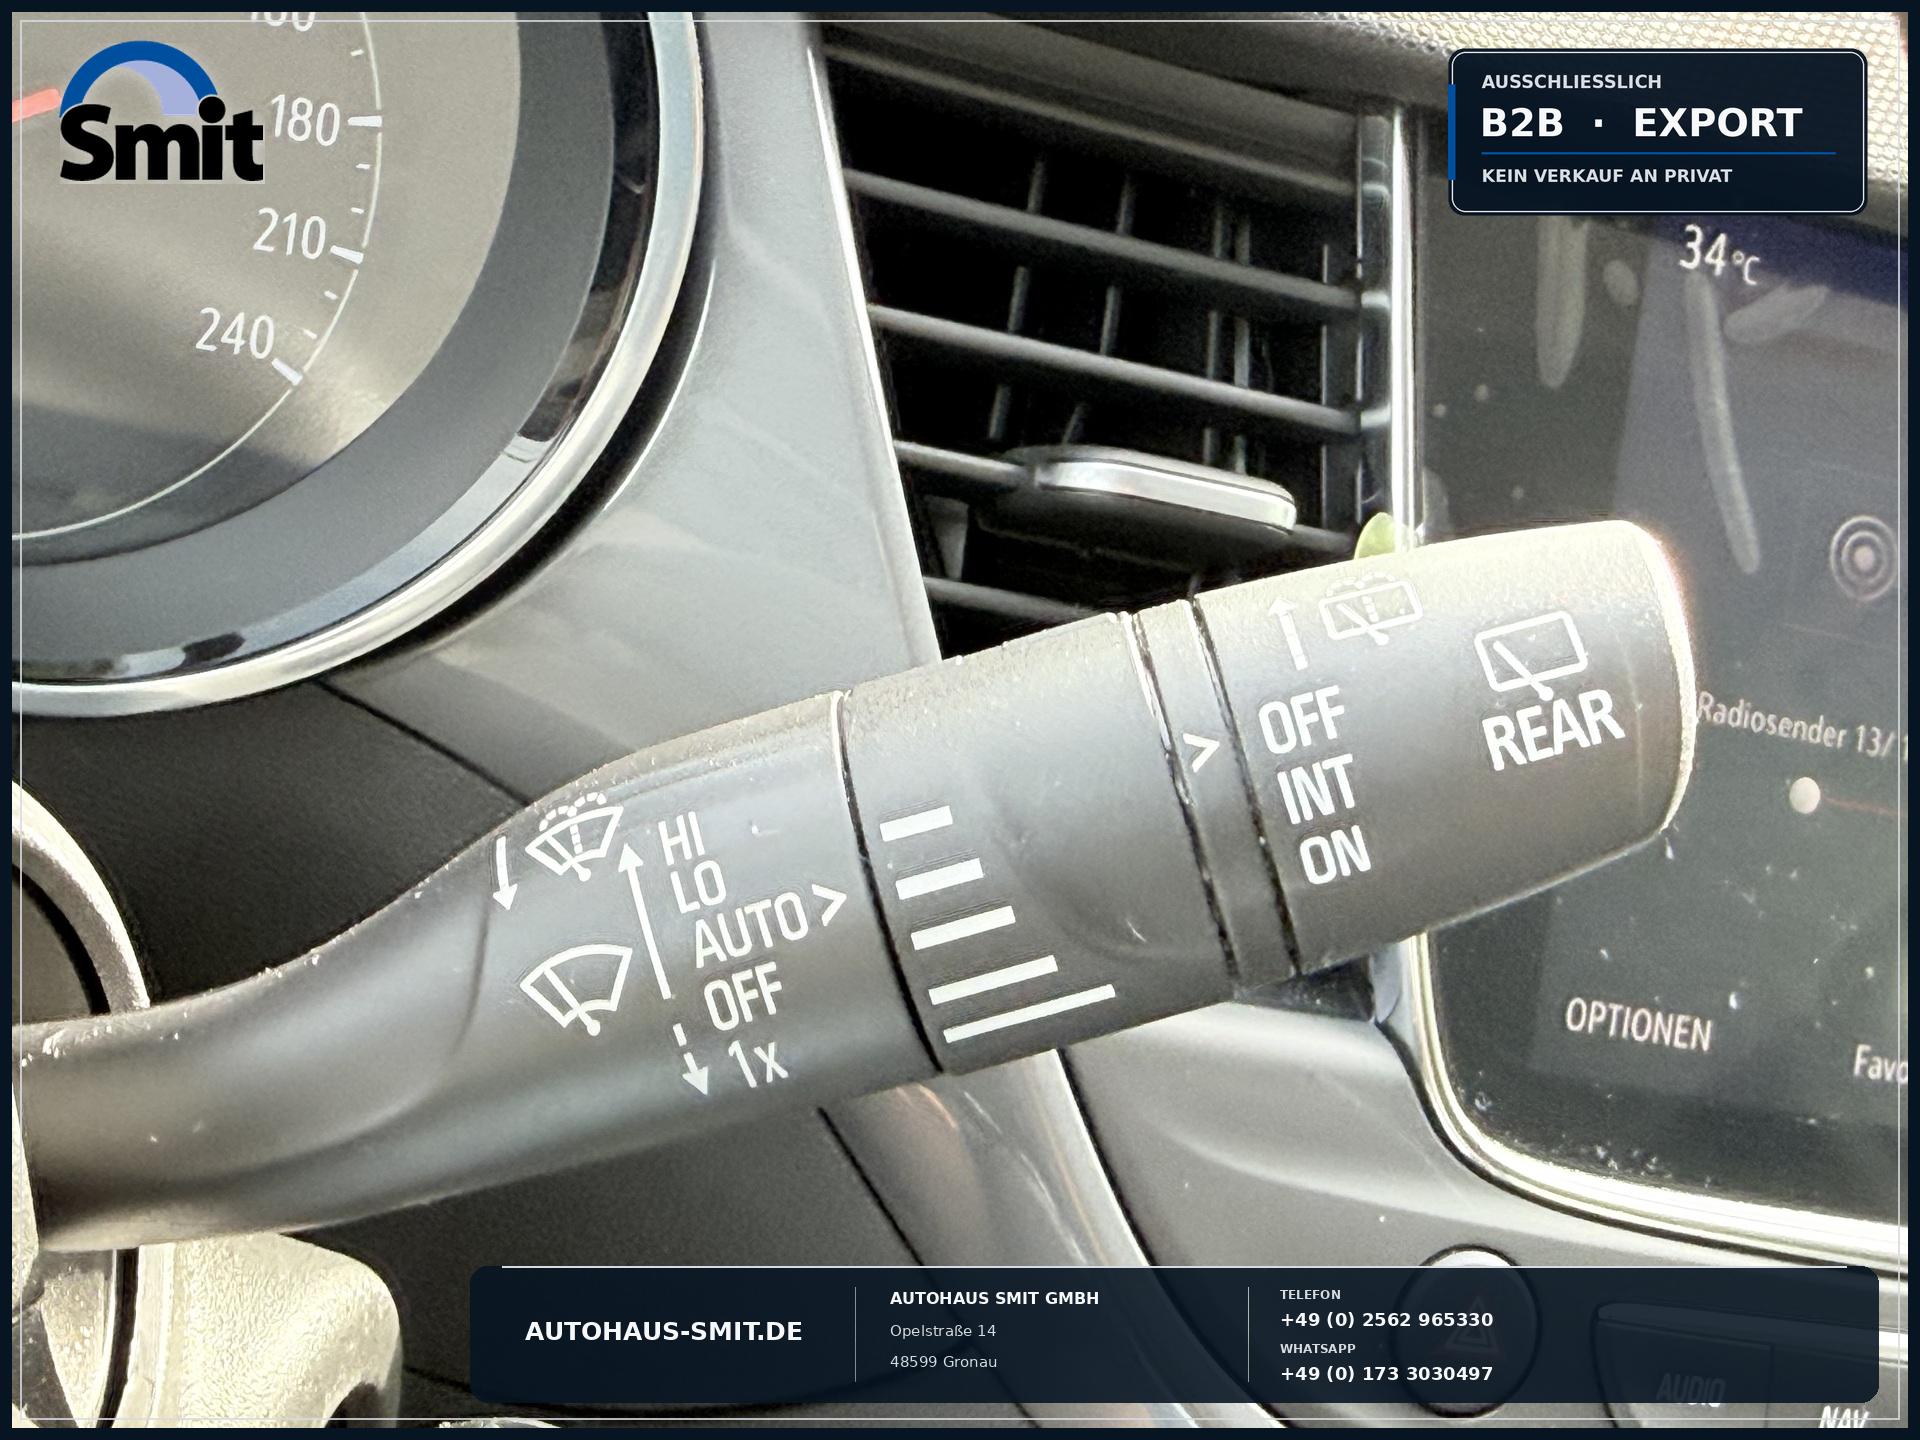Click the arrow marker beside rear OFF

1201,750
